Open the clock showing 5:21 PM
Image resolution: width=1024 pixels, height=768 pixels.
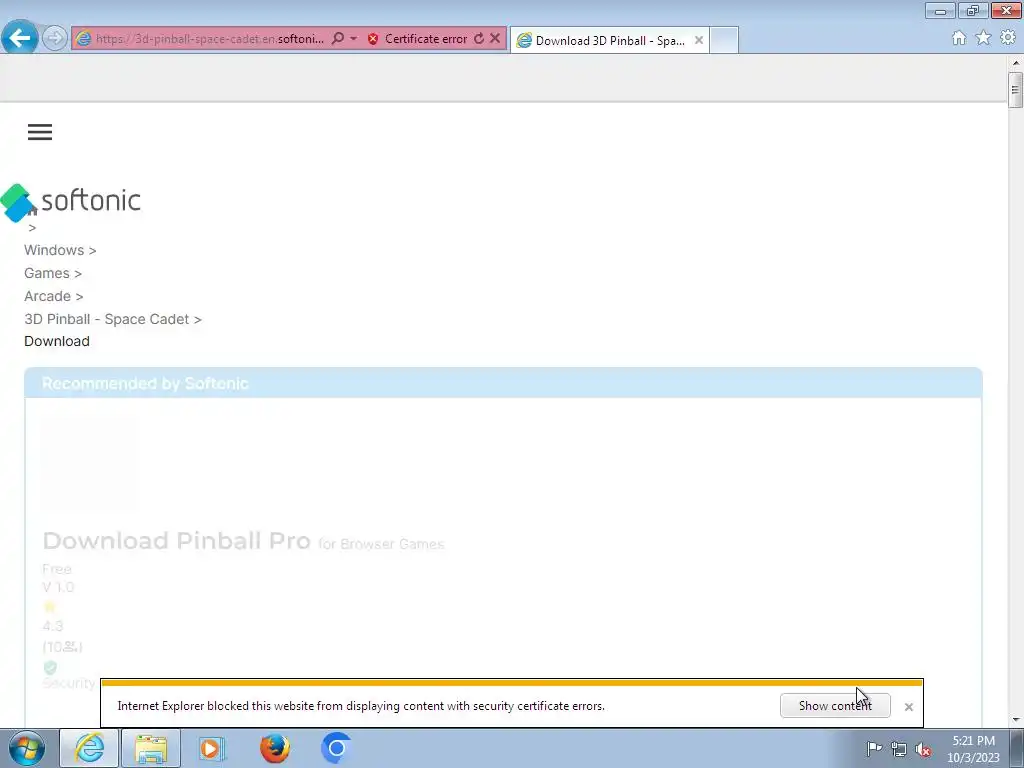click(973, 748)
